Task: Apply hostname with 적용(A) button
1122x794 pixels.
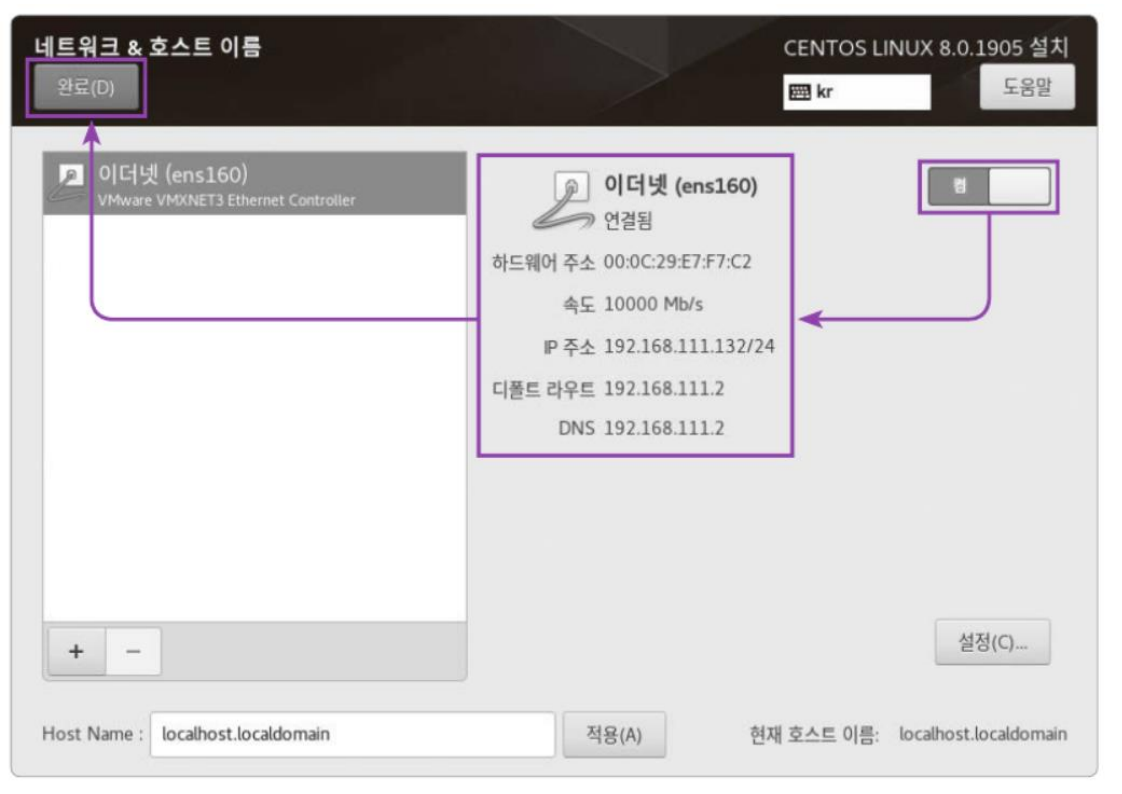Action: click(x=614, y=734)
